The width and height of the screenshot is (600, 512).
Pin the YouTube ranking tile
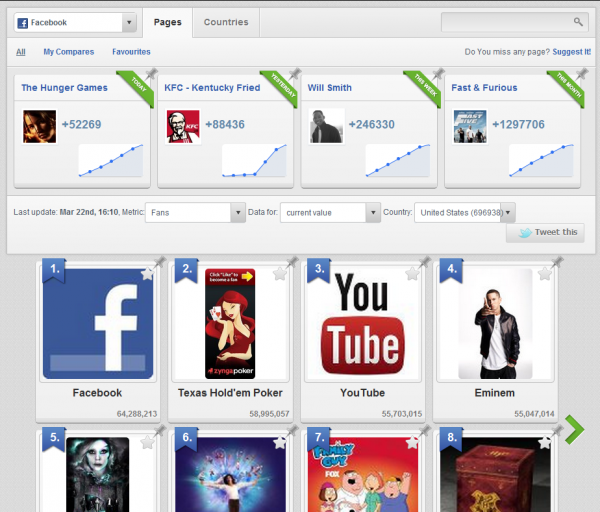click(x=424, y=262)
